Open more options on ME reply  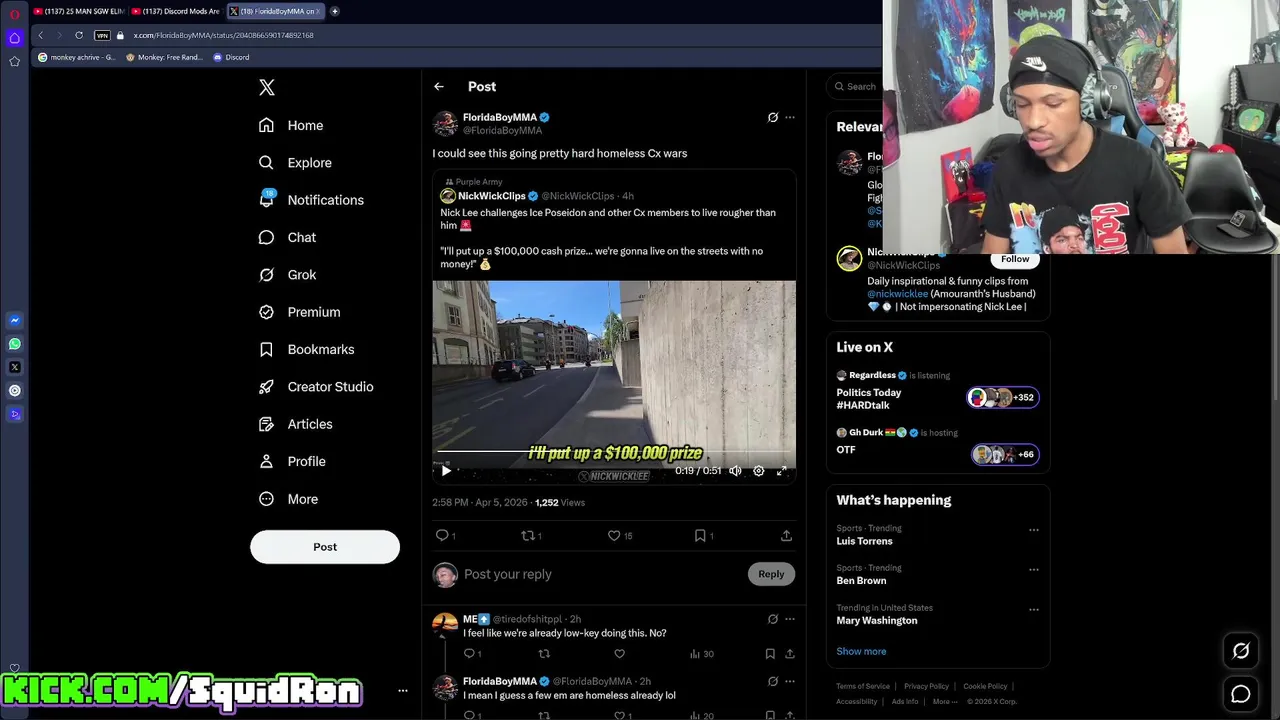pyautogui.click(x=790, y=619)
